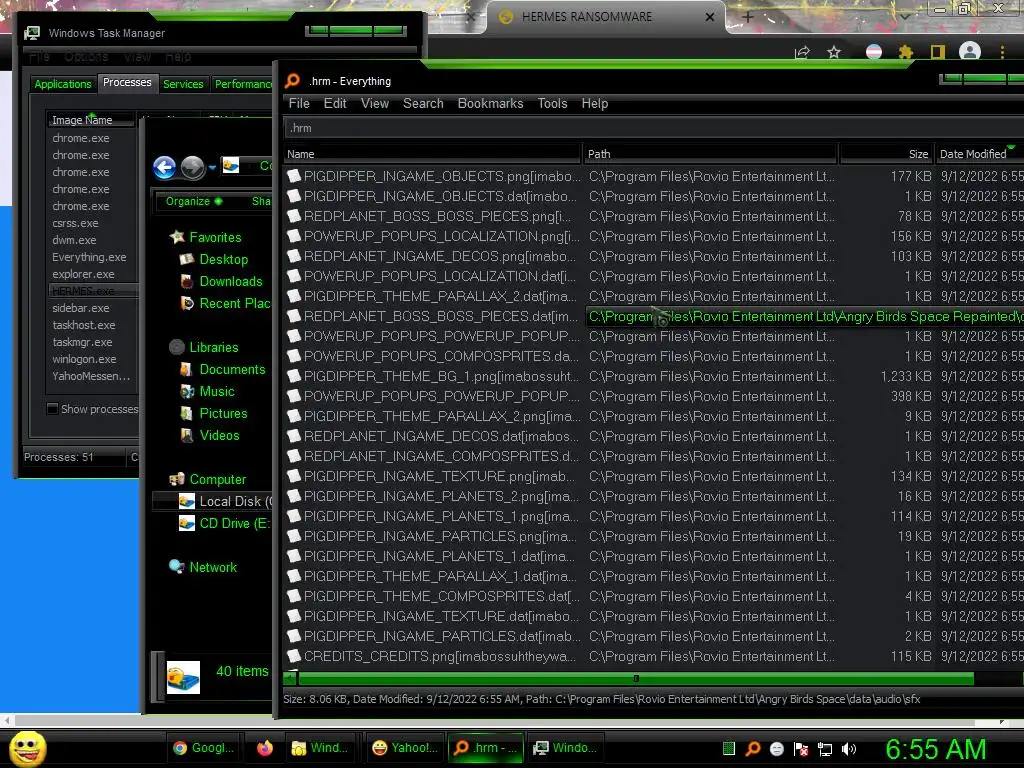Select PIGDIPPER_INGAME_OBJECTS.png file icon
1024x768 pixels.
point(293,176)
